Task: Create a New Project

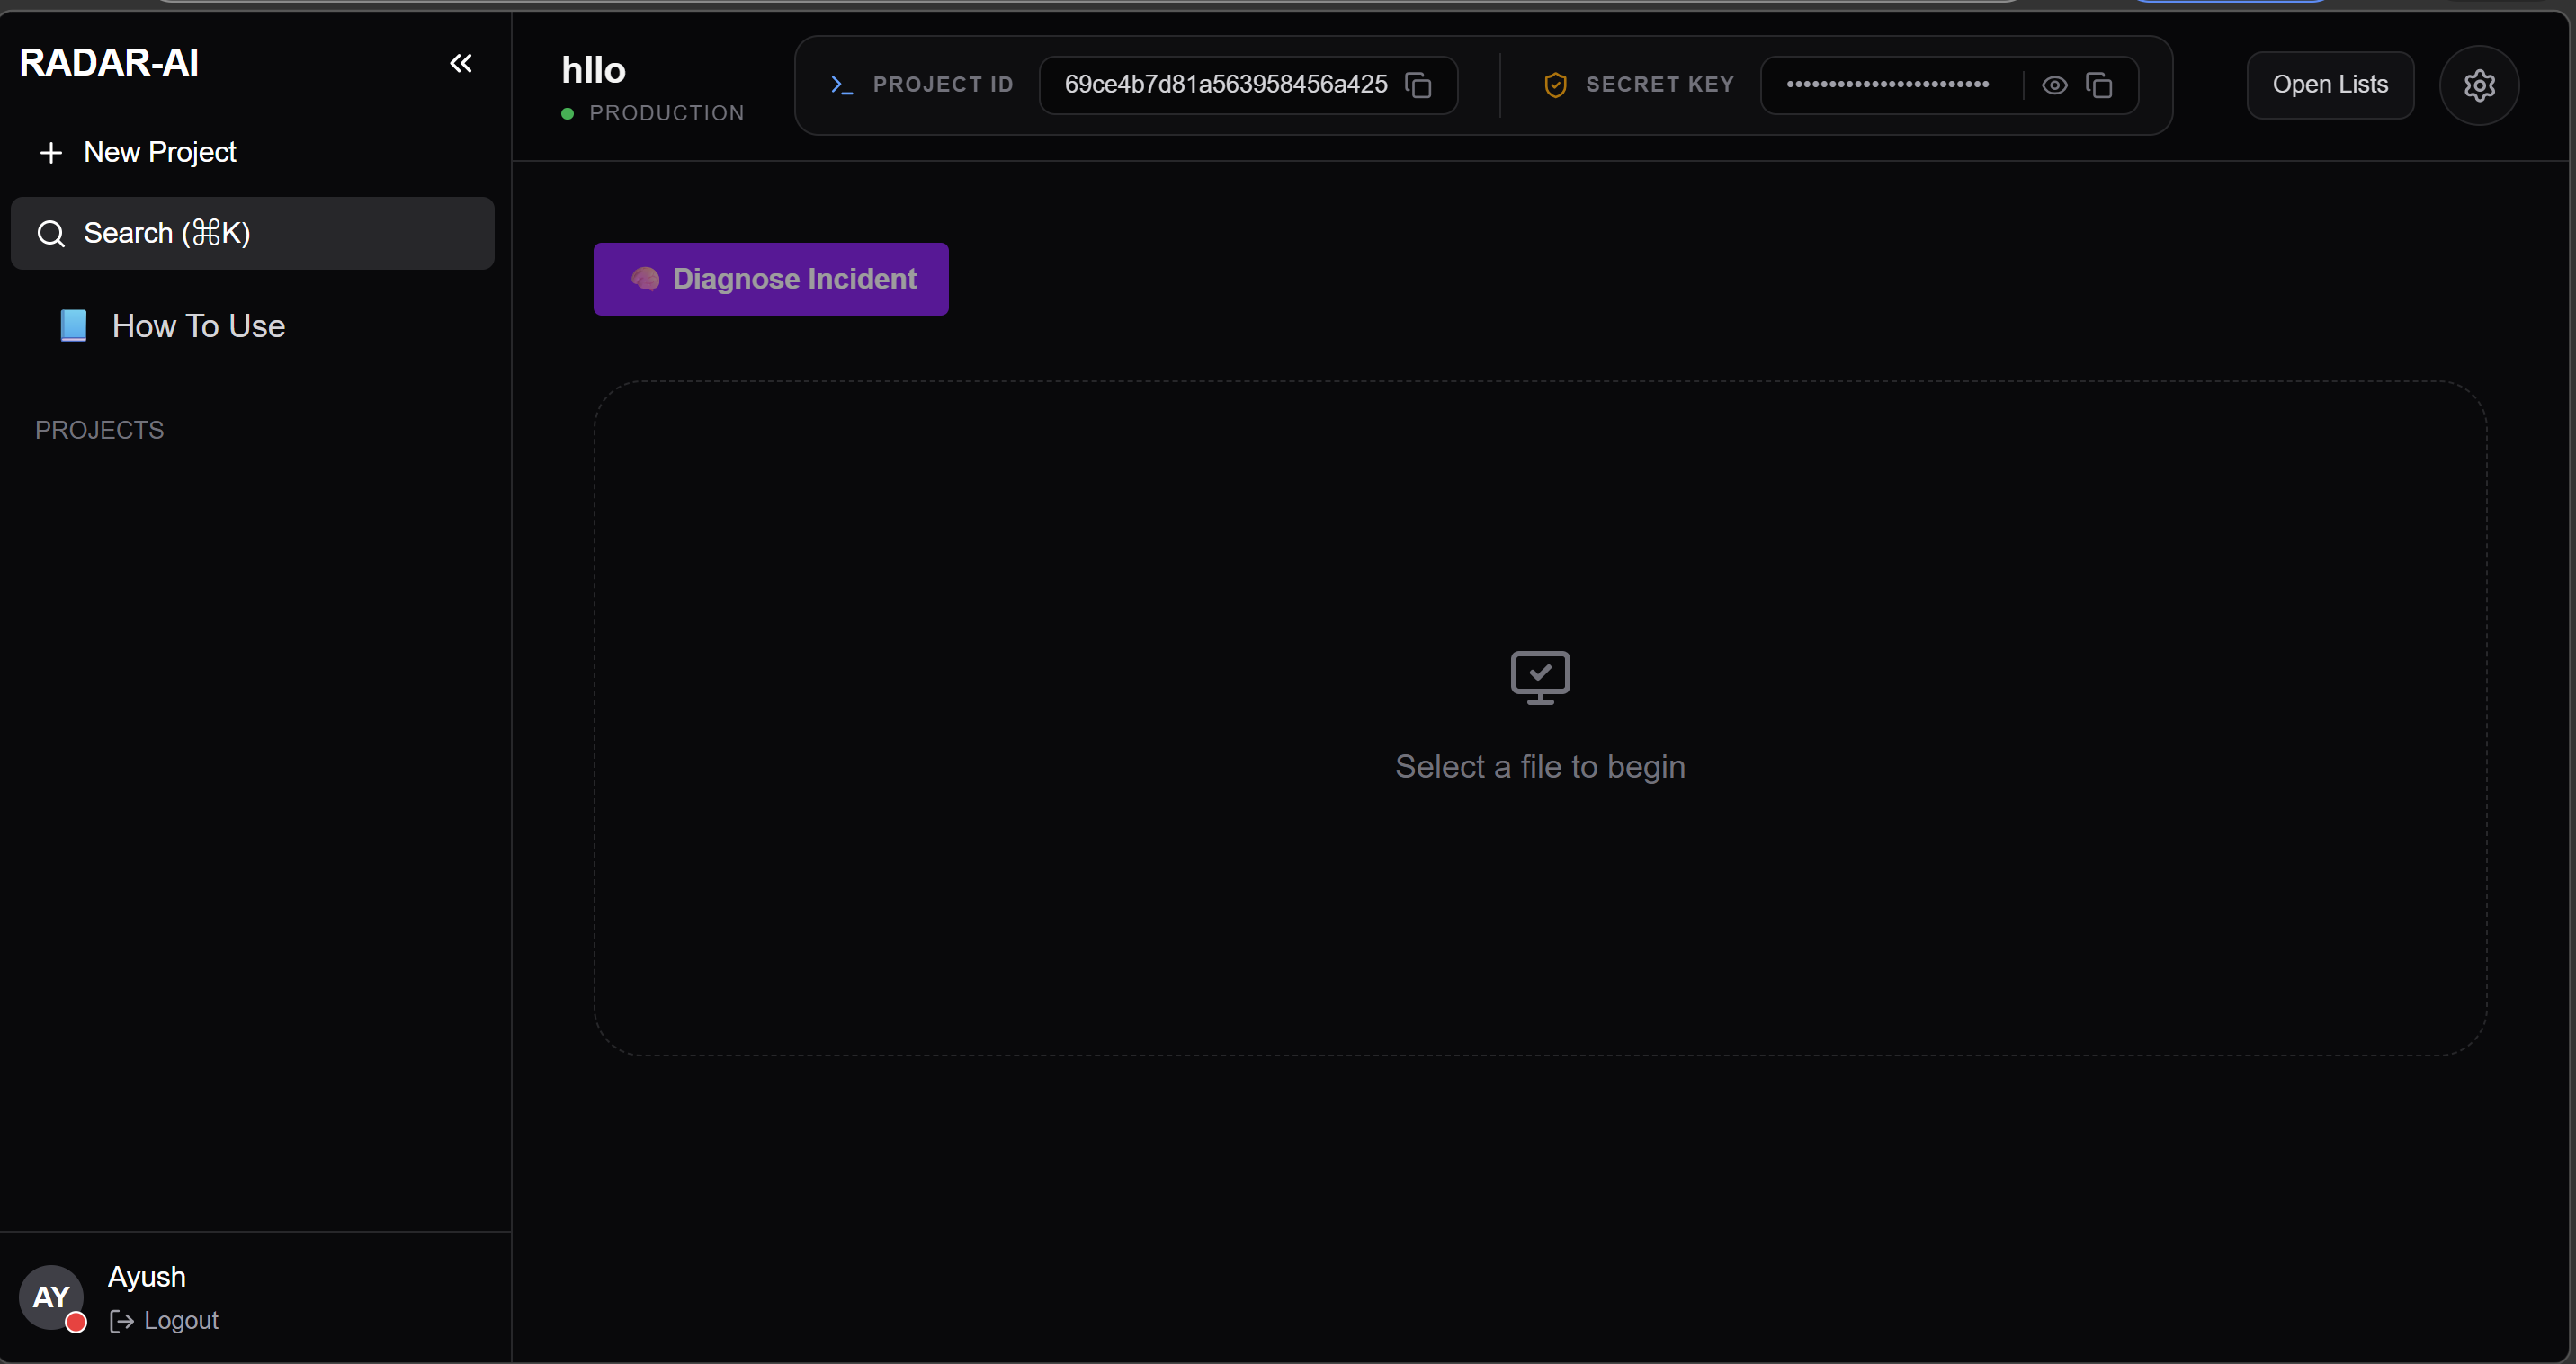Action: pyautogui.click(x=159, y=152)
